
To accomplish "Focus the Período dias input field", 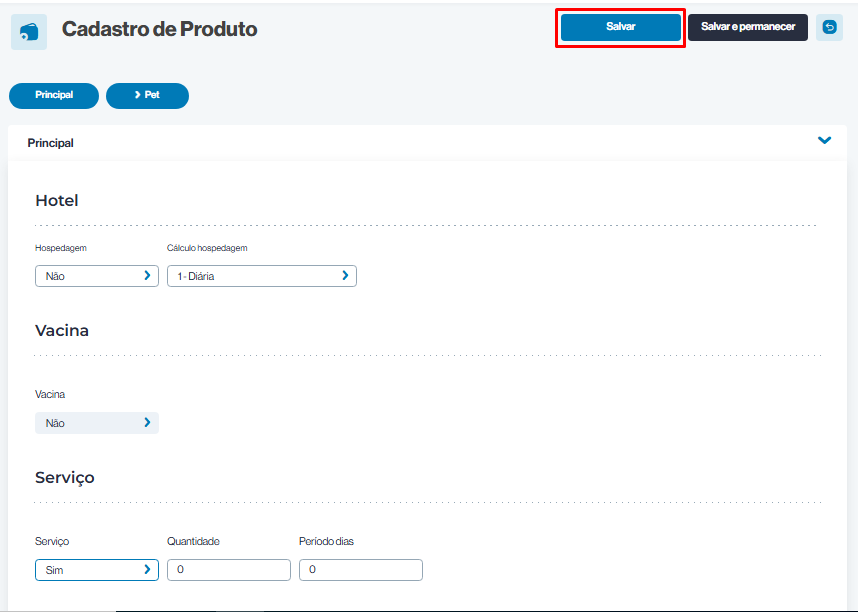I will coord(361,570).
